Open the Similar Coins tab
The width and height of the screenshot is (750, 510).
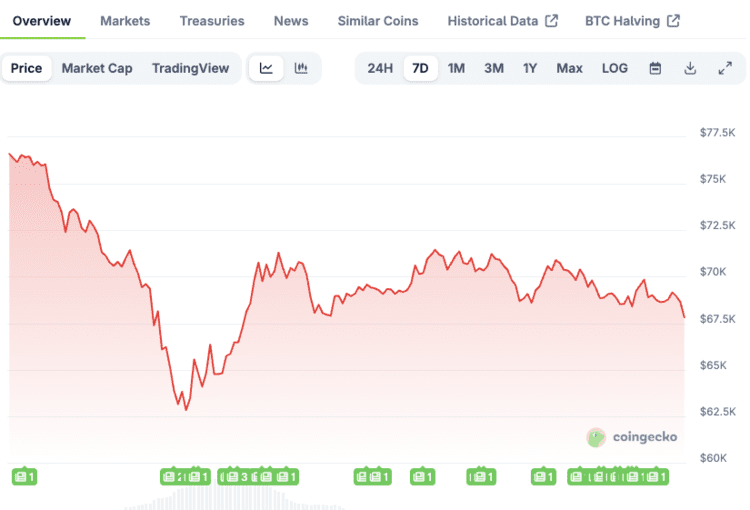point(378,20)
